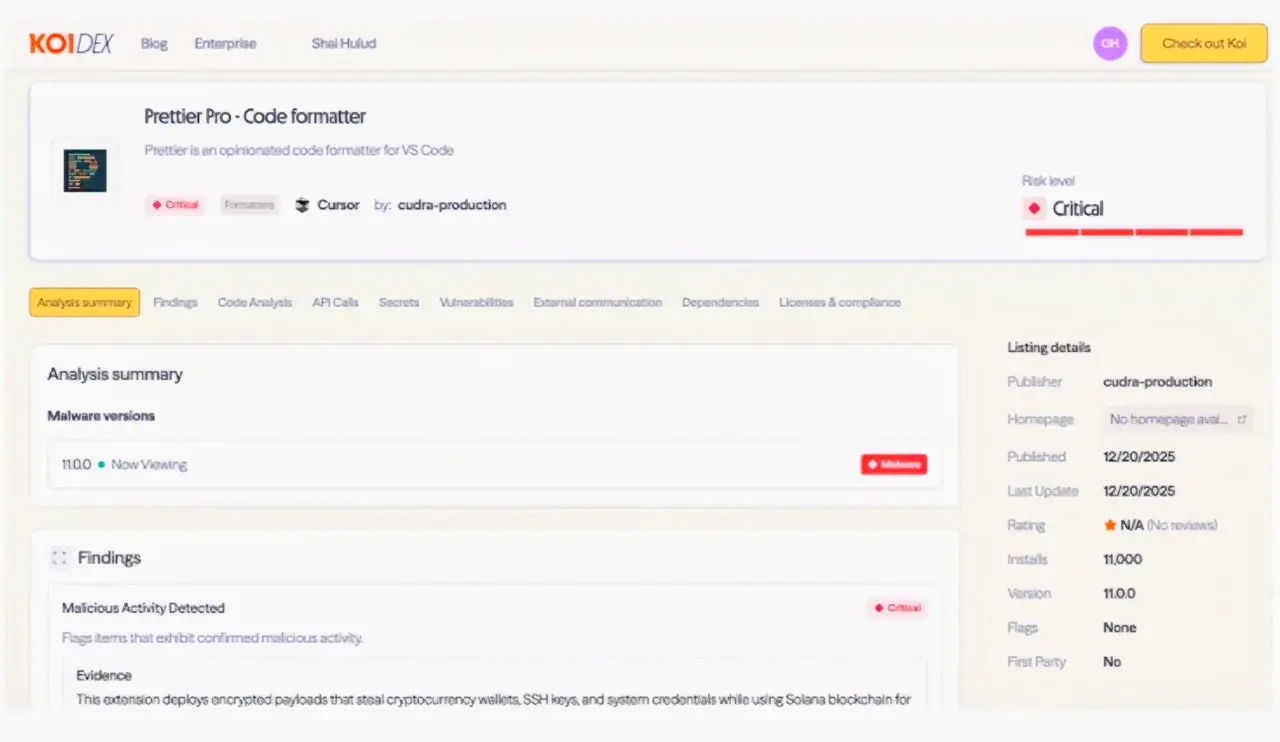
Task: Click the red Malware badge
Action: [893, 464]
